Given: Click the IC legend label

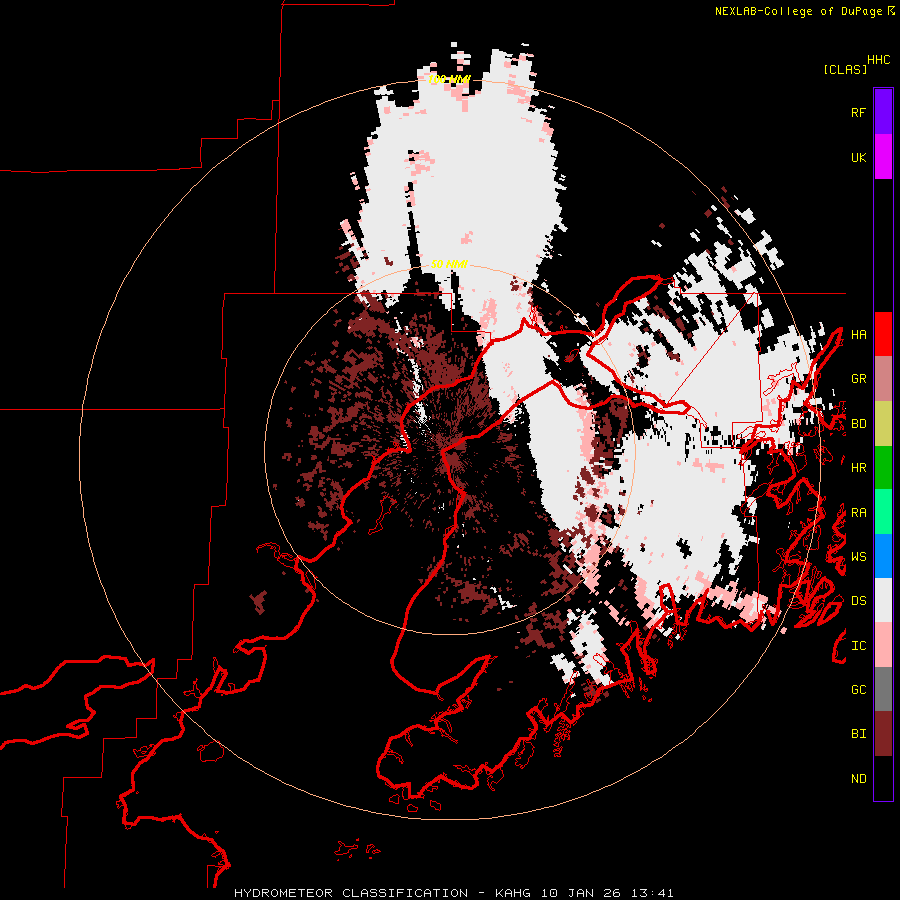Looking at the screenshot, I should pos(858,646).
